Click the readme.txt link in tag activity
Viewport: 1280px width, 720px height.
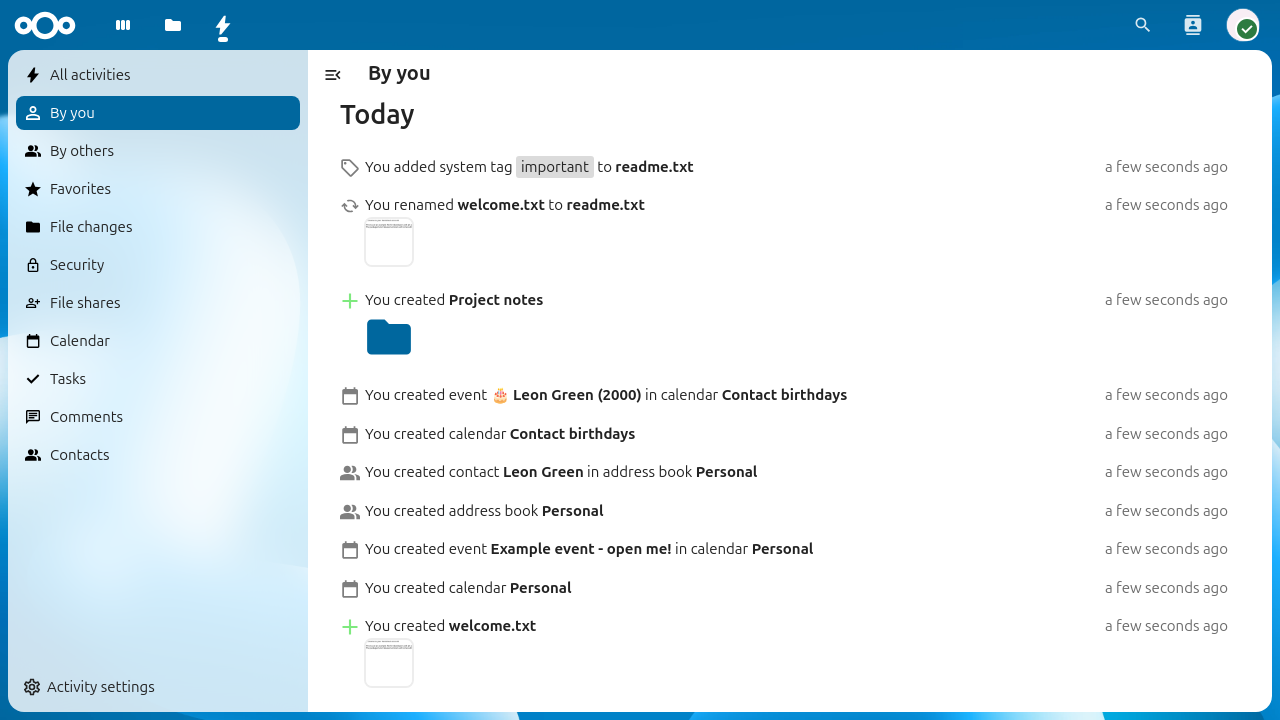[654, 167]
